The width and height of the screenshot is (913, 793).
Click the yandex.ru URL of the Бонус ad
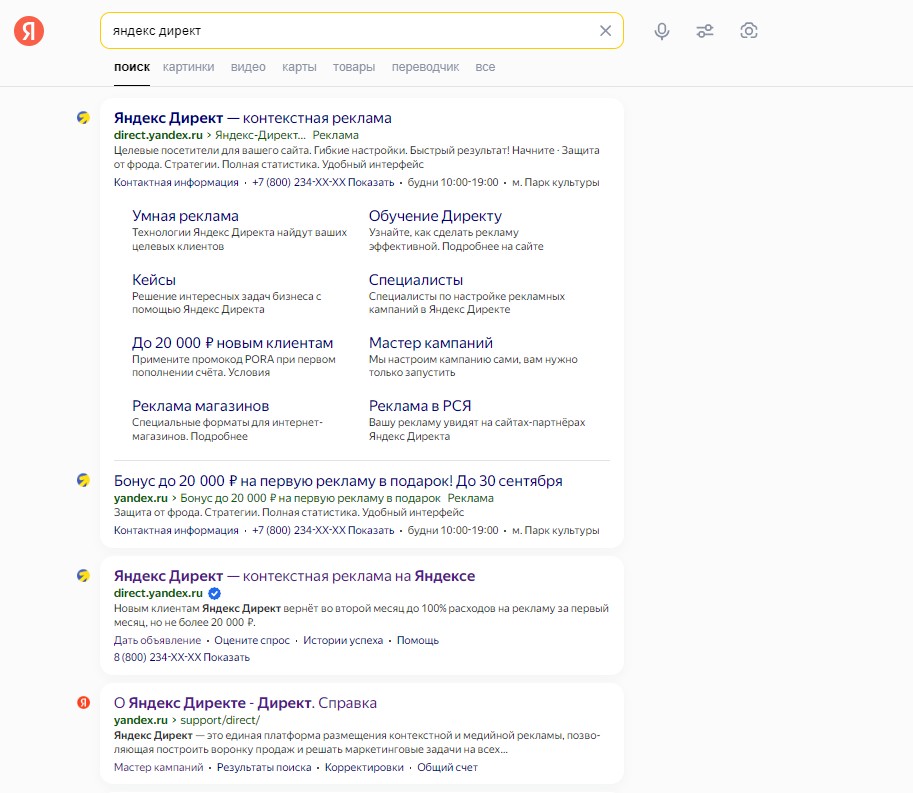pos(141,498)
